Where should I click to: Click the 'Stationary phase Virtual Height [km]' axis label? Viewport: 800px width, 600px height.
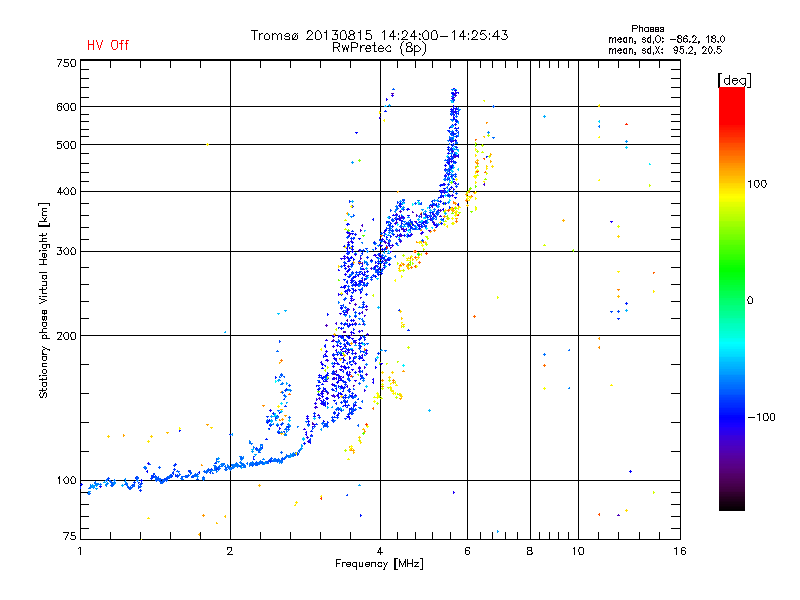point(44,300)
